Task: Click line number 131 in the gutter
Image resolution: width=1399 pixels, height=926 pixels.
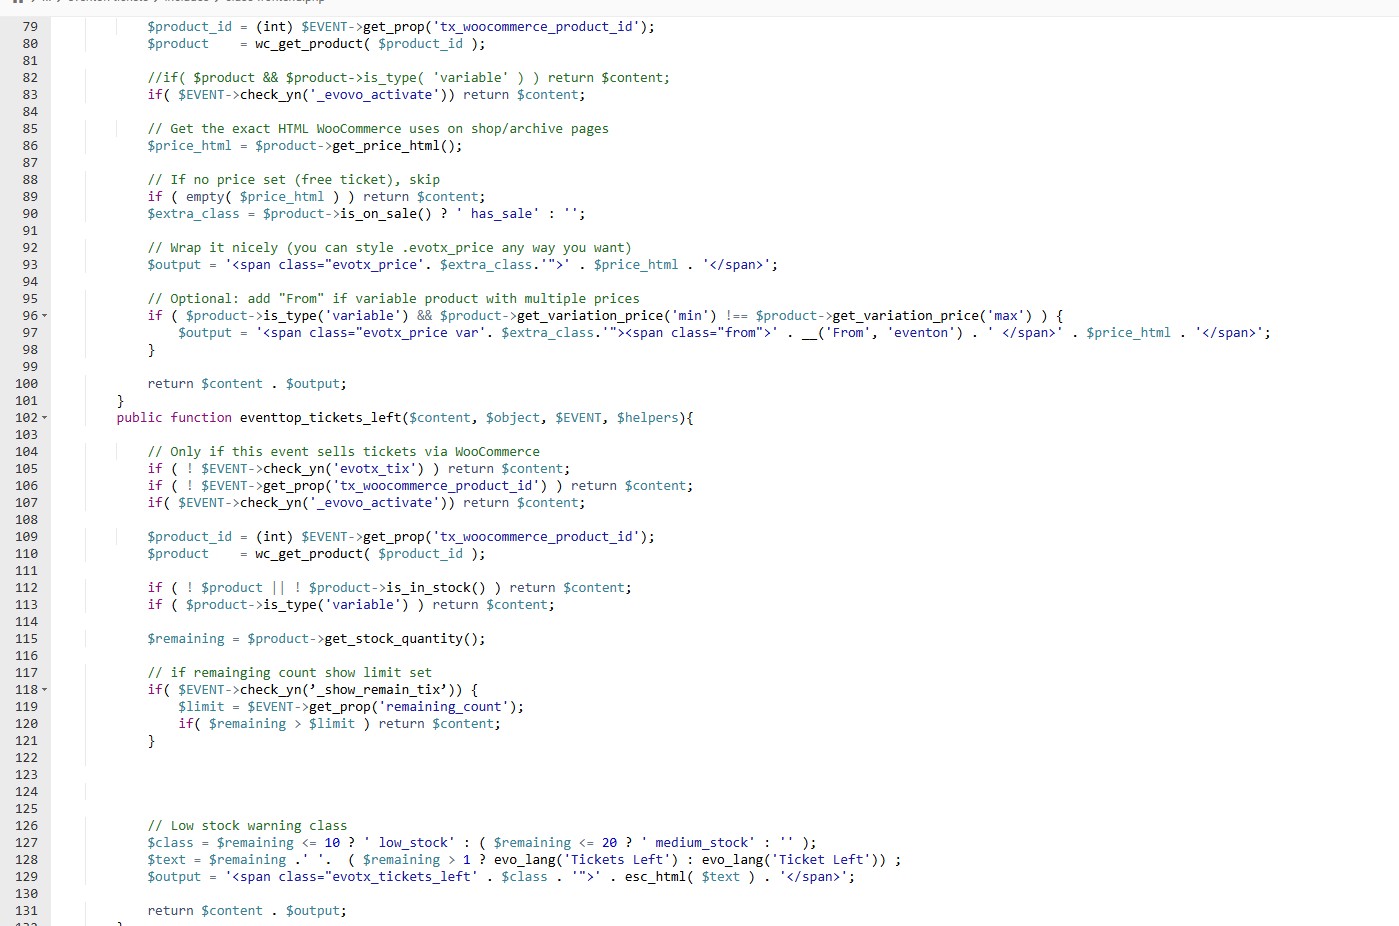Action: (x=26, y=911)
